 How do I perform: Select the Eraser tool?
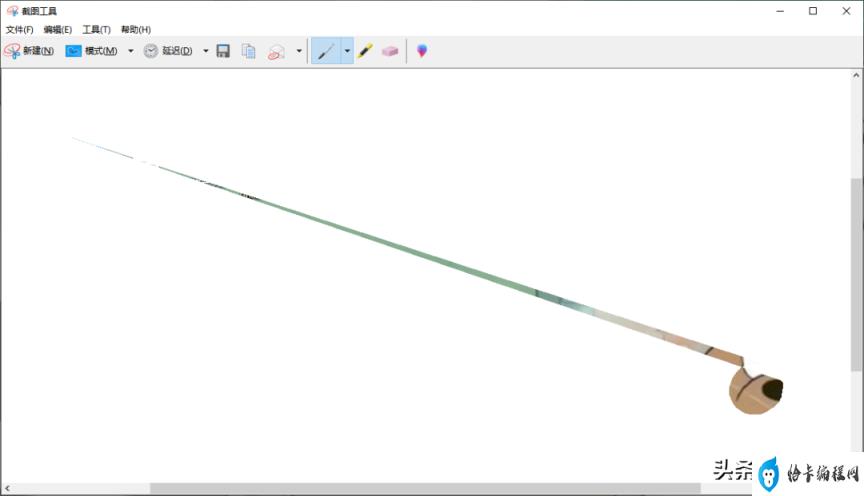[390, 51]
